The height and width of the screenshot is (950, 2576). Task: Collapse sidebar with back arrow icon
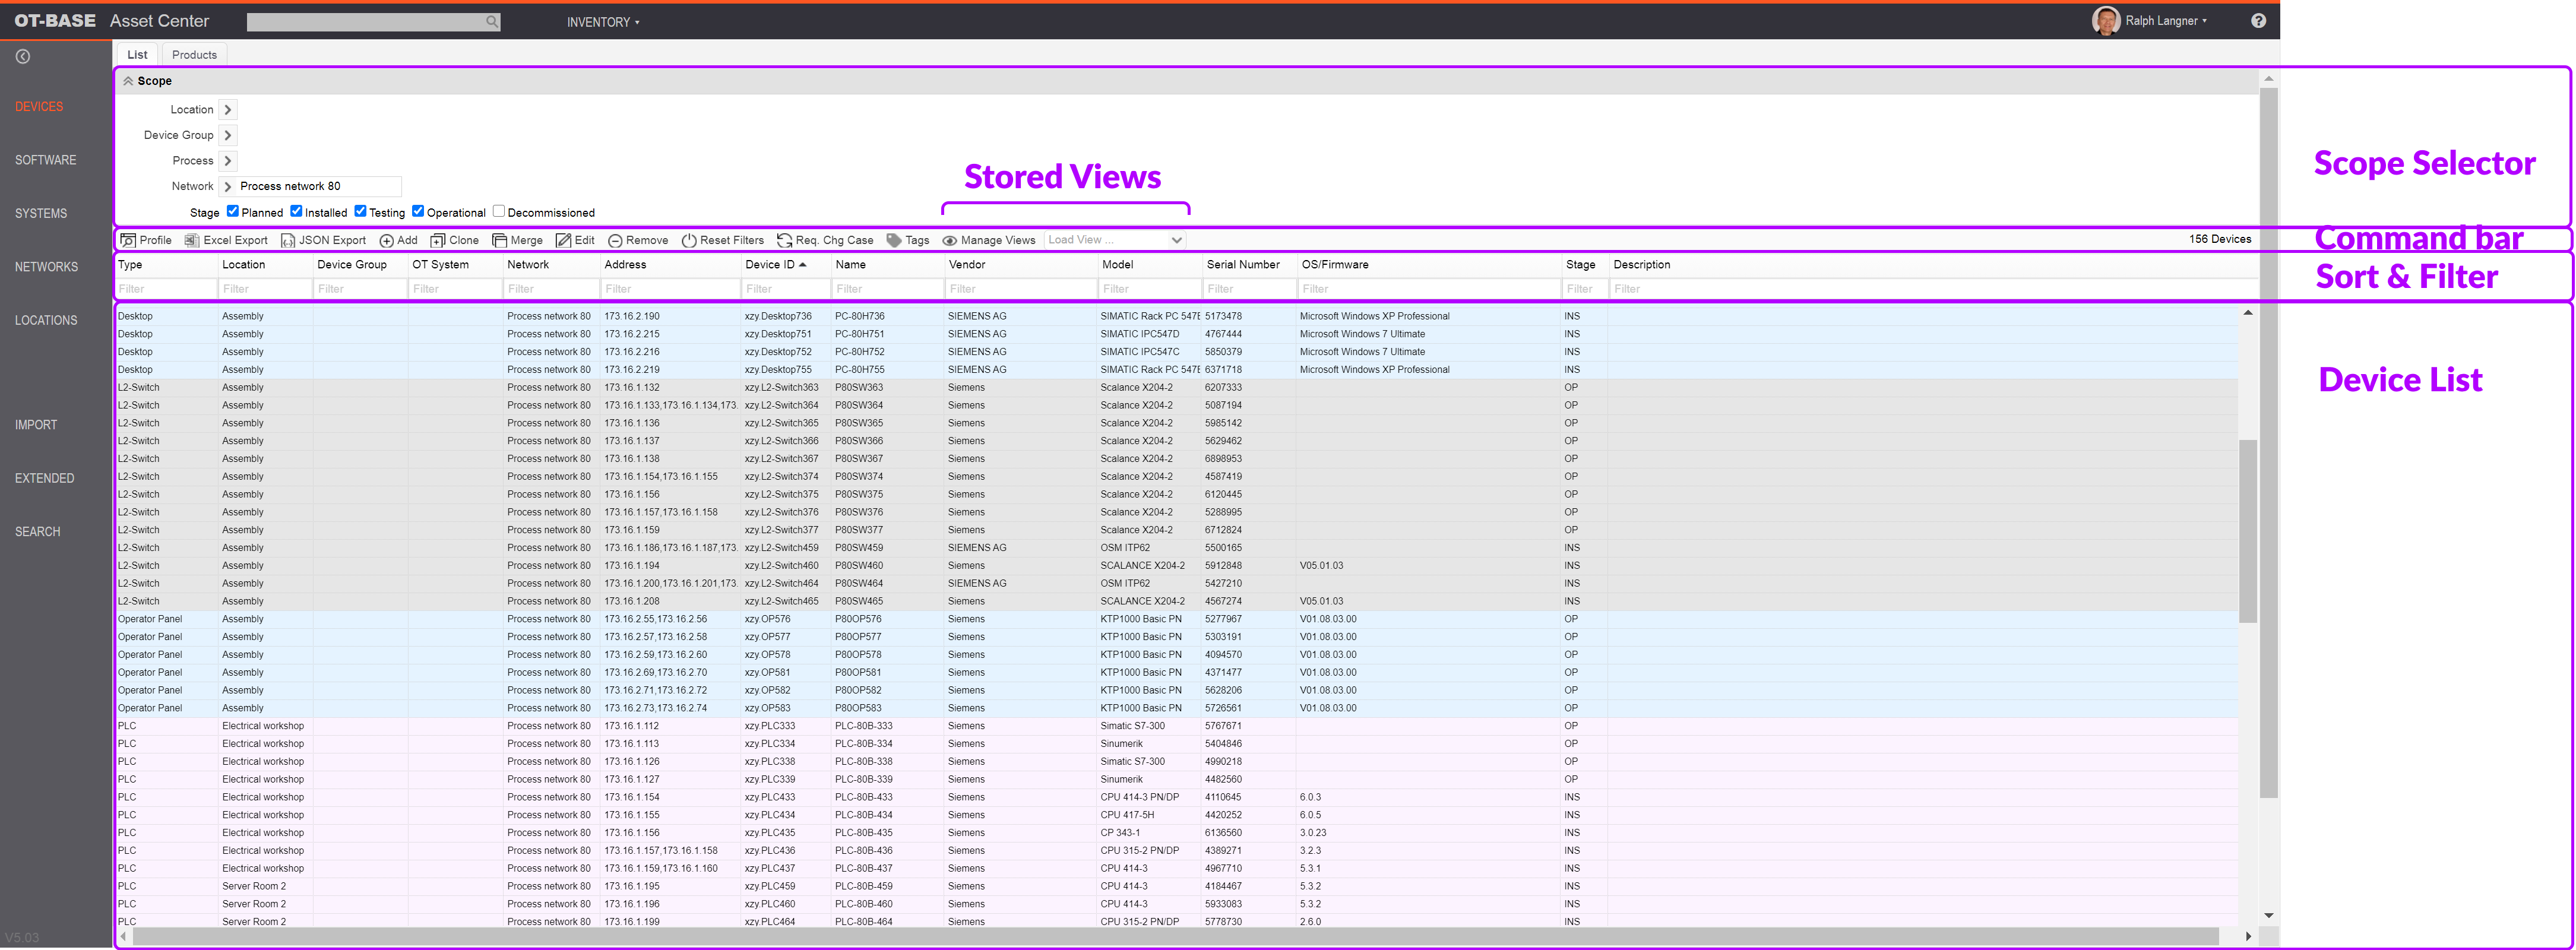(x=23, y=57)
